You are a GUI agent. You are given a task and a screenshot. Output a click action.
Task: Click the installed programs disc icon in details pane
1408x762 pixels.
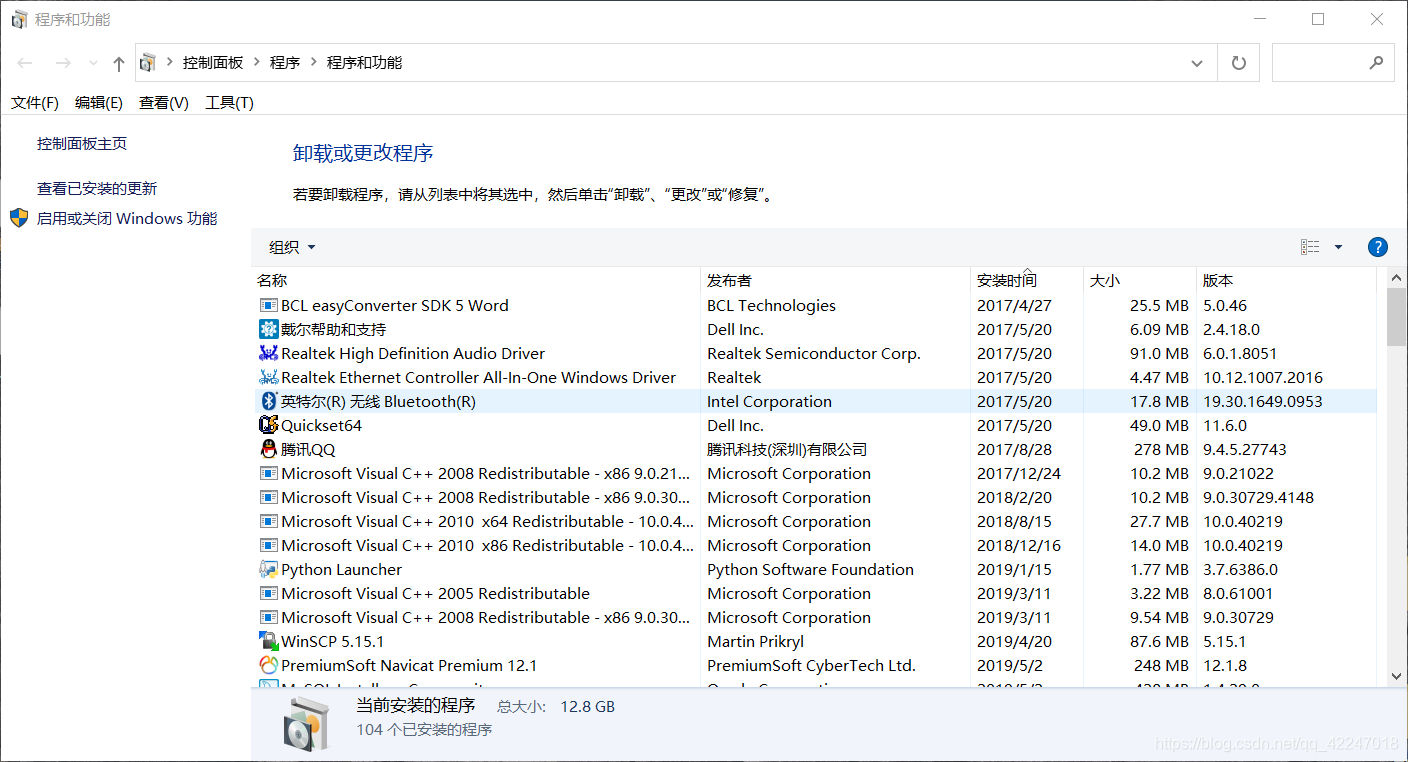(305, 724)
